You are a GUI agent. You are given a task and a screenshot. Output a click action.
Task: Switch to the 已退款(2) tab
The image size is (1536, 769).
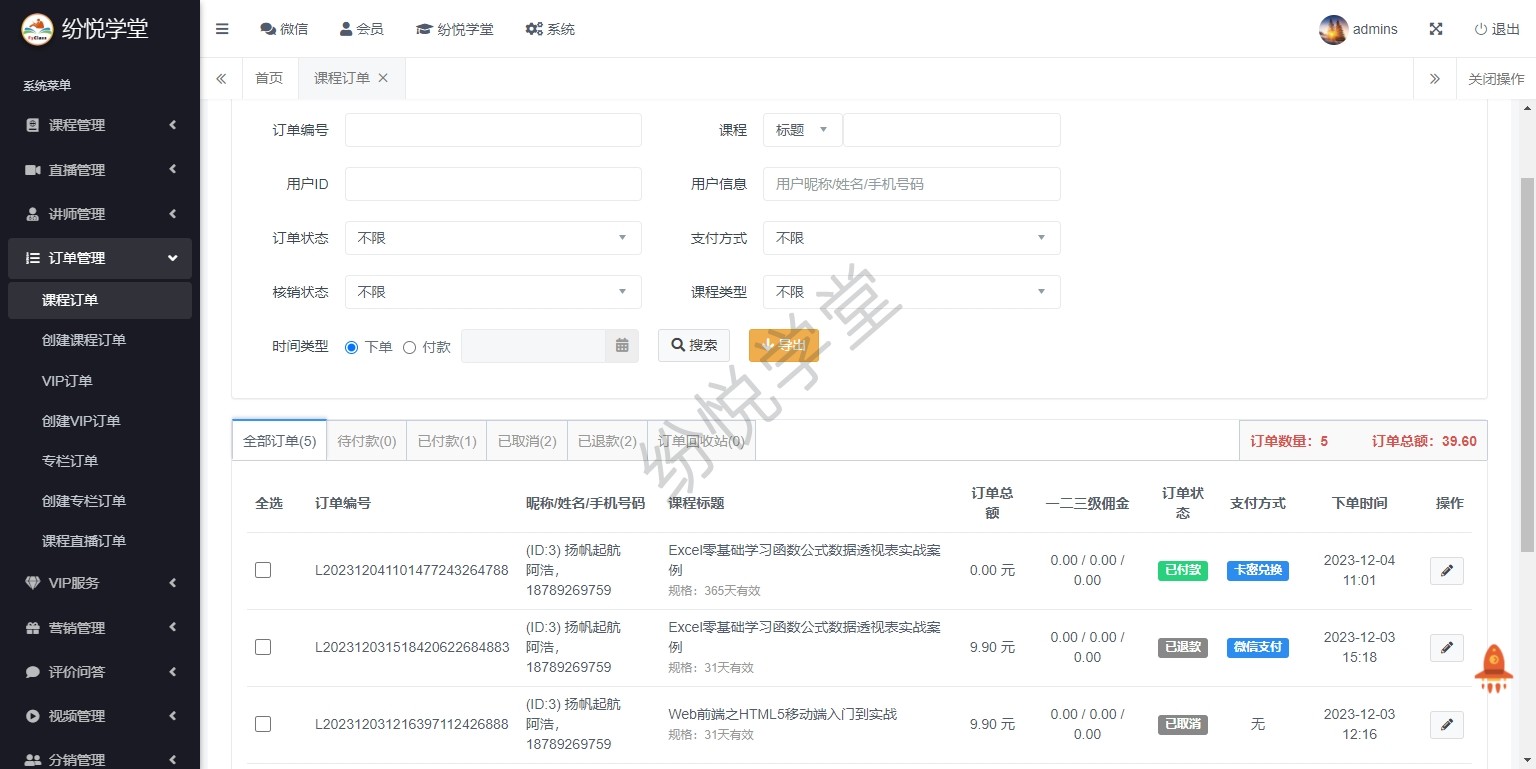[x=607, y=441]
